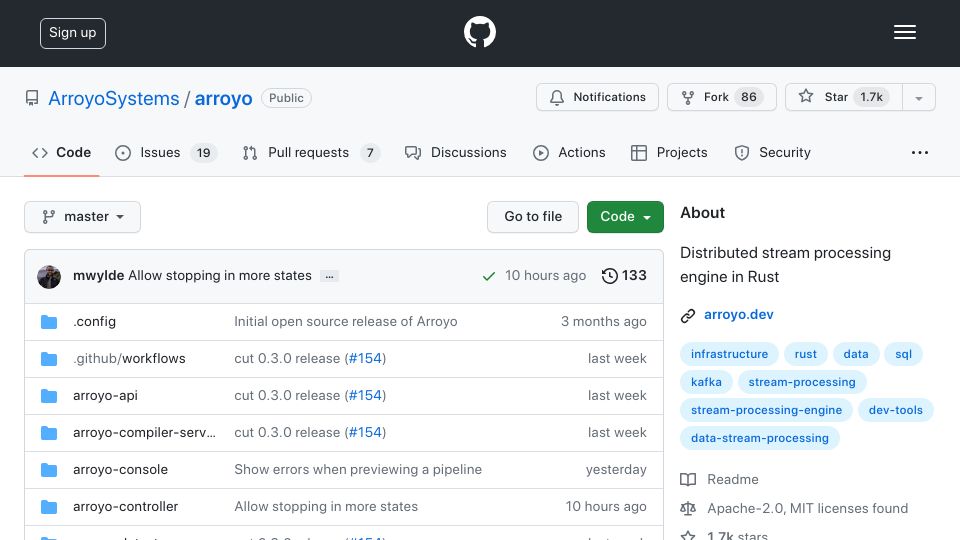
Task: Expand the commit message ellipsis
Action: (x=329, y=277)
